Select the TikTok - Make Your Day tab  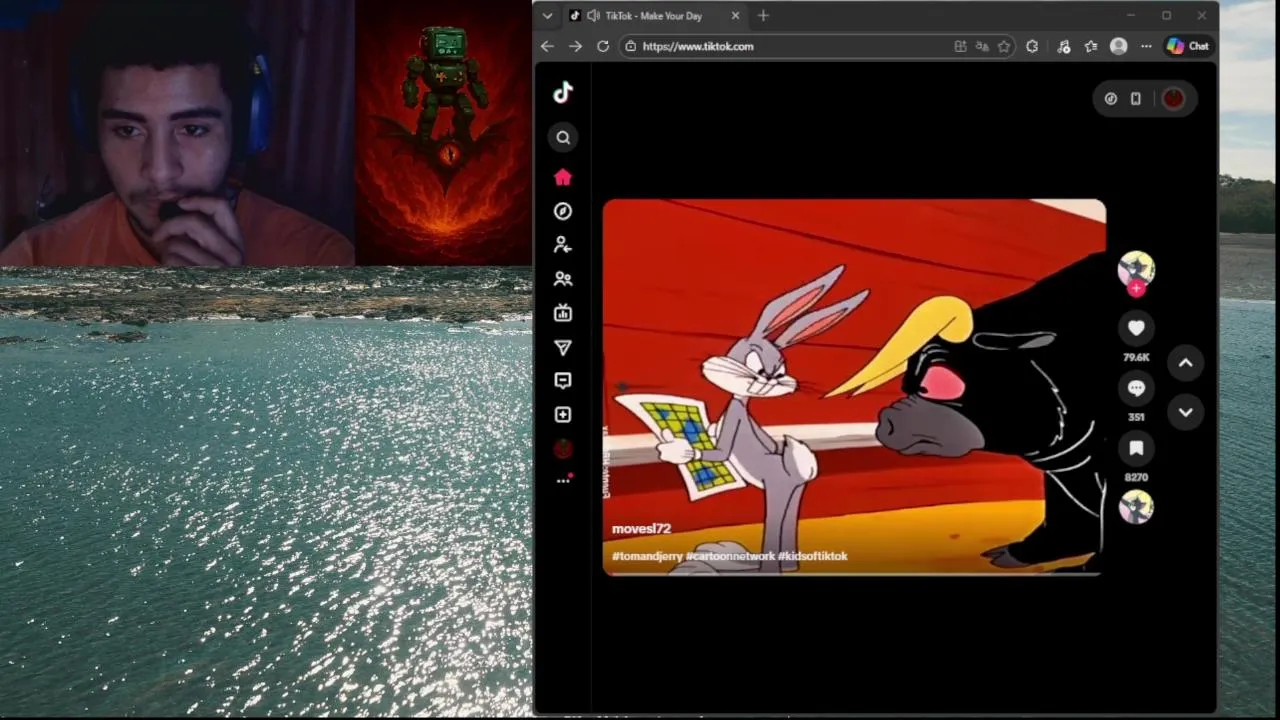(655, 16)
